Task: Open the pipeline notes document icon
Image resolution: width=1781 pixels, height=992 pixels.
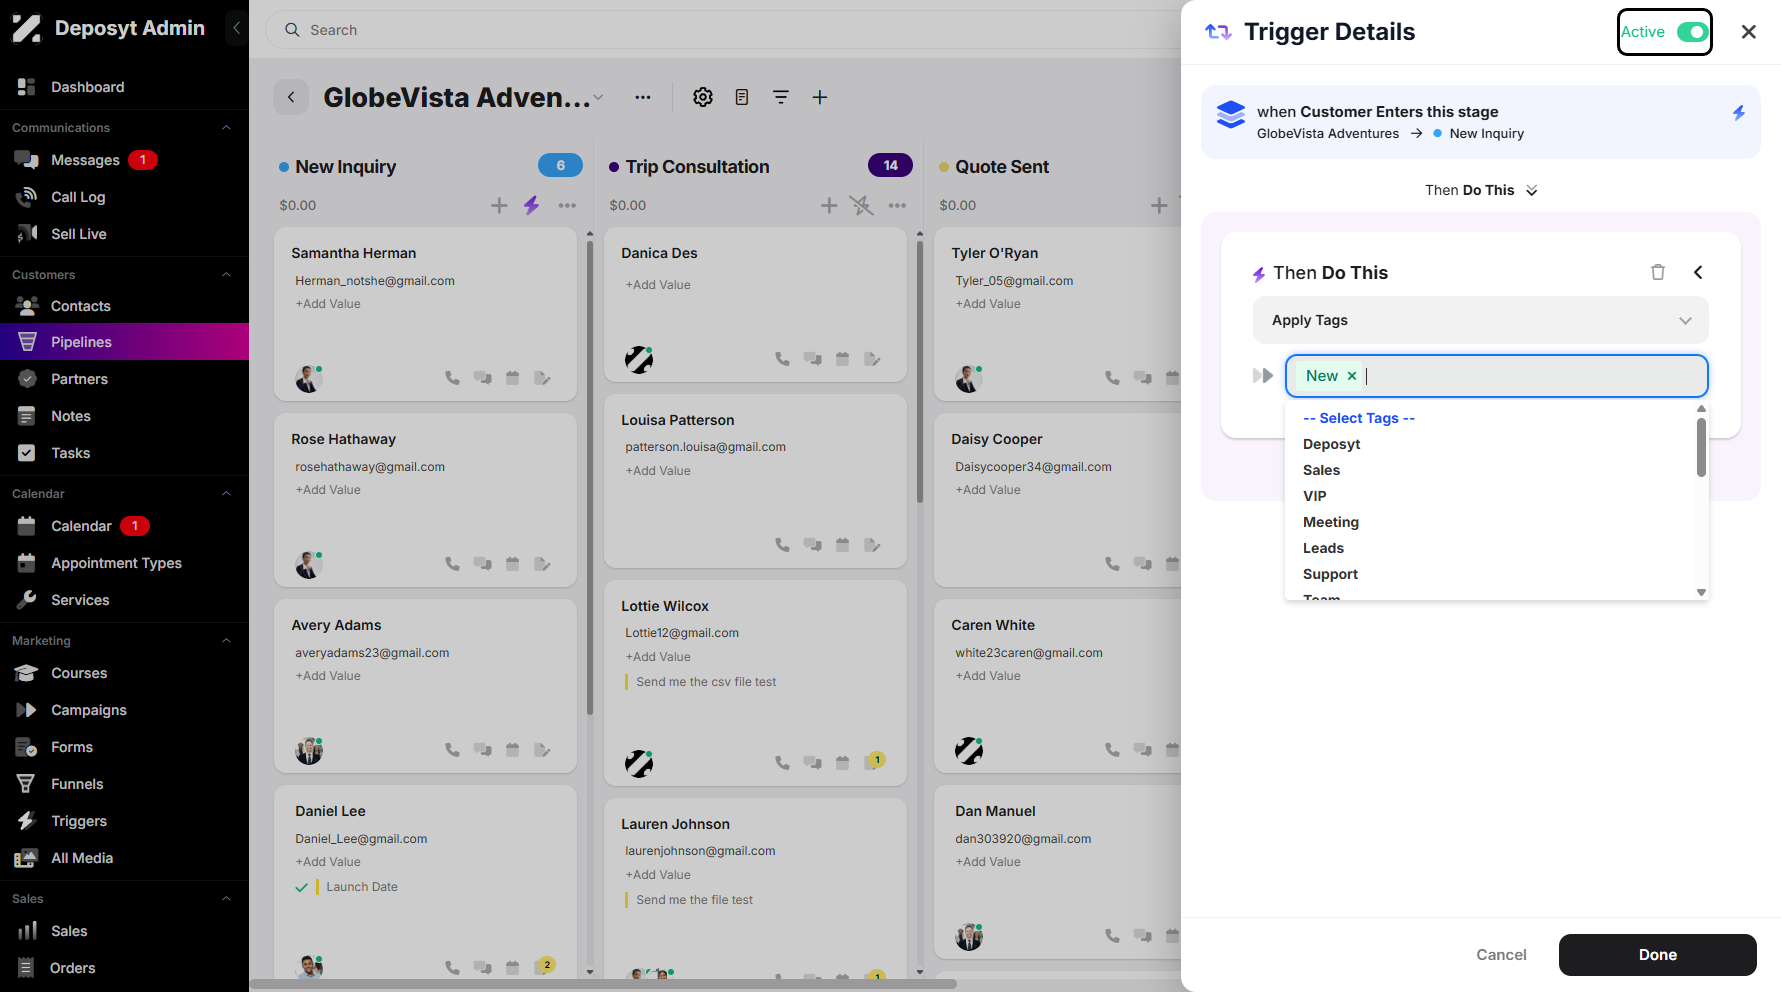Action: pos(742,97)
